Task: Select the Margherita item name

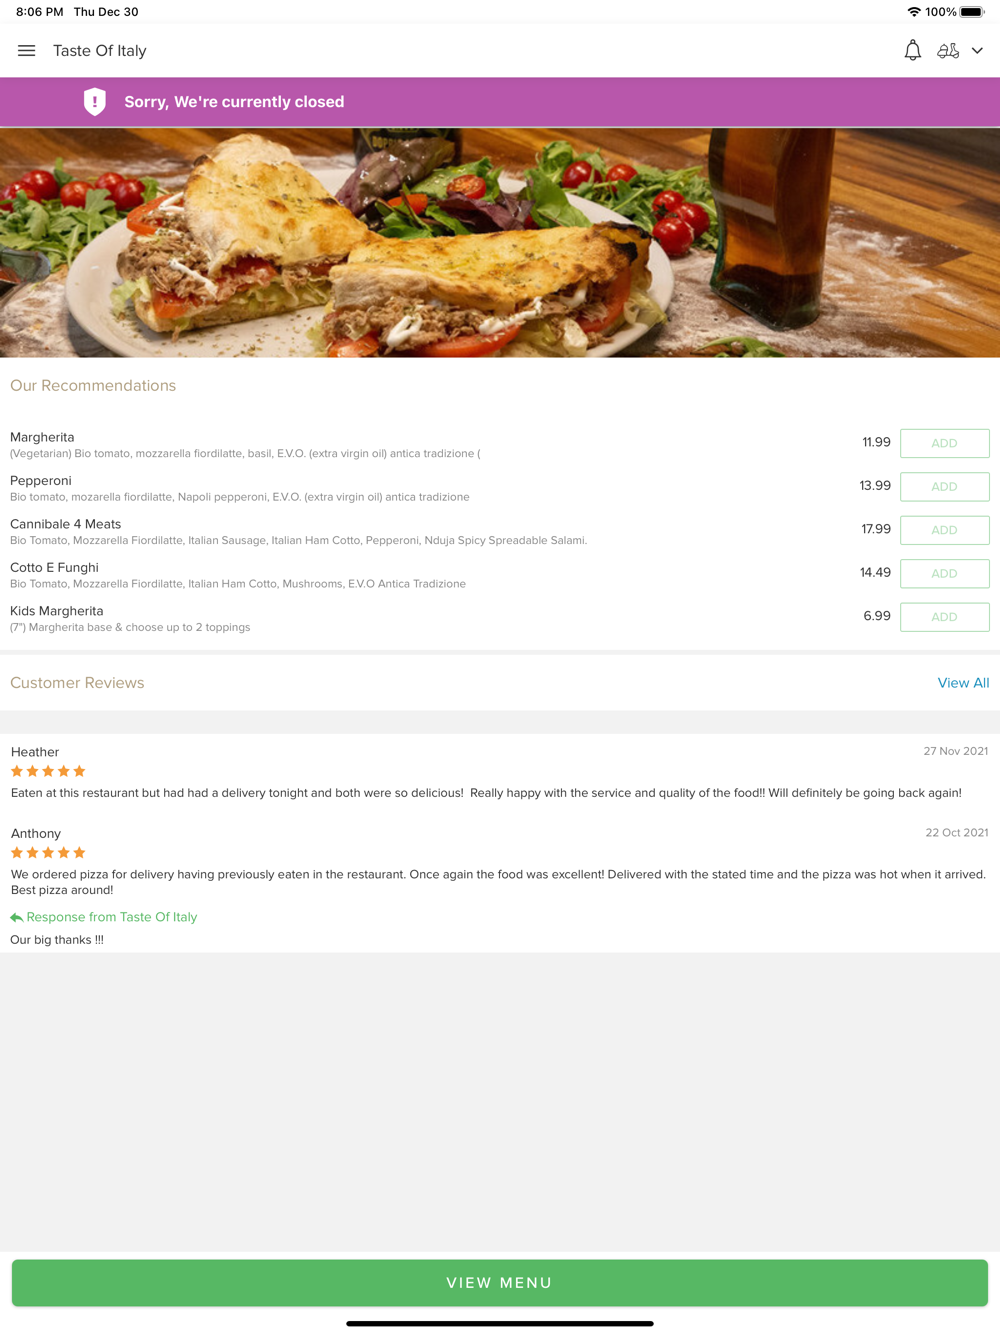Action: [42, 437]
